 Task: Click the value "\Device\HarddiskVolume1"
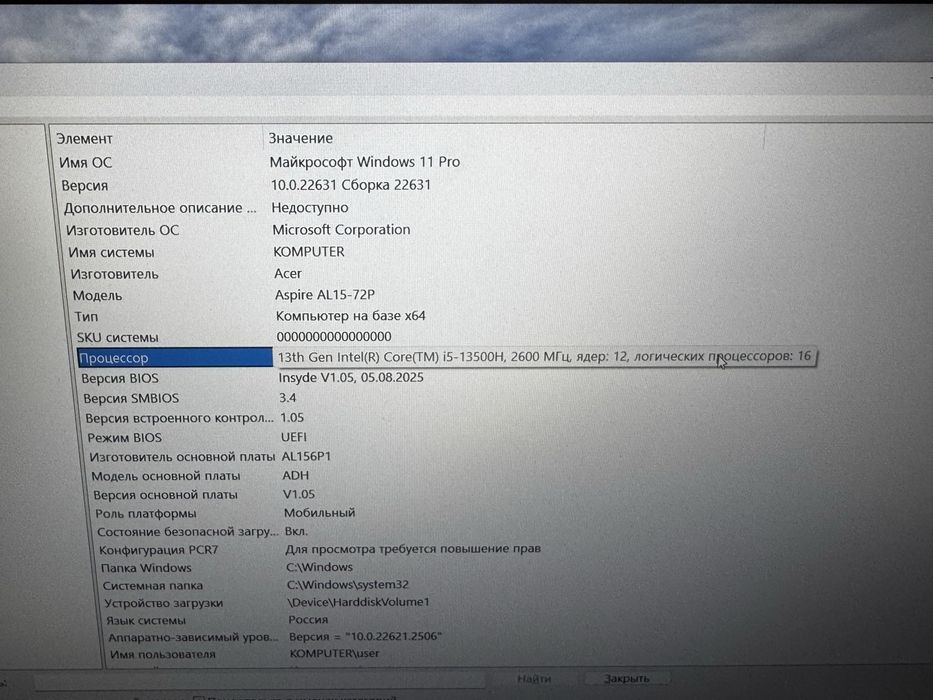tap(358, 602)
